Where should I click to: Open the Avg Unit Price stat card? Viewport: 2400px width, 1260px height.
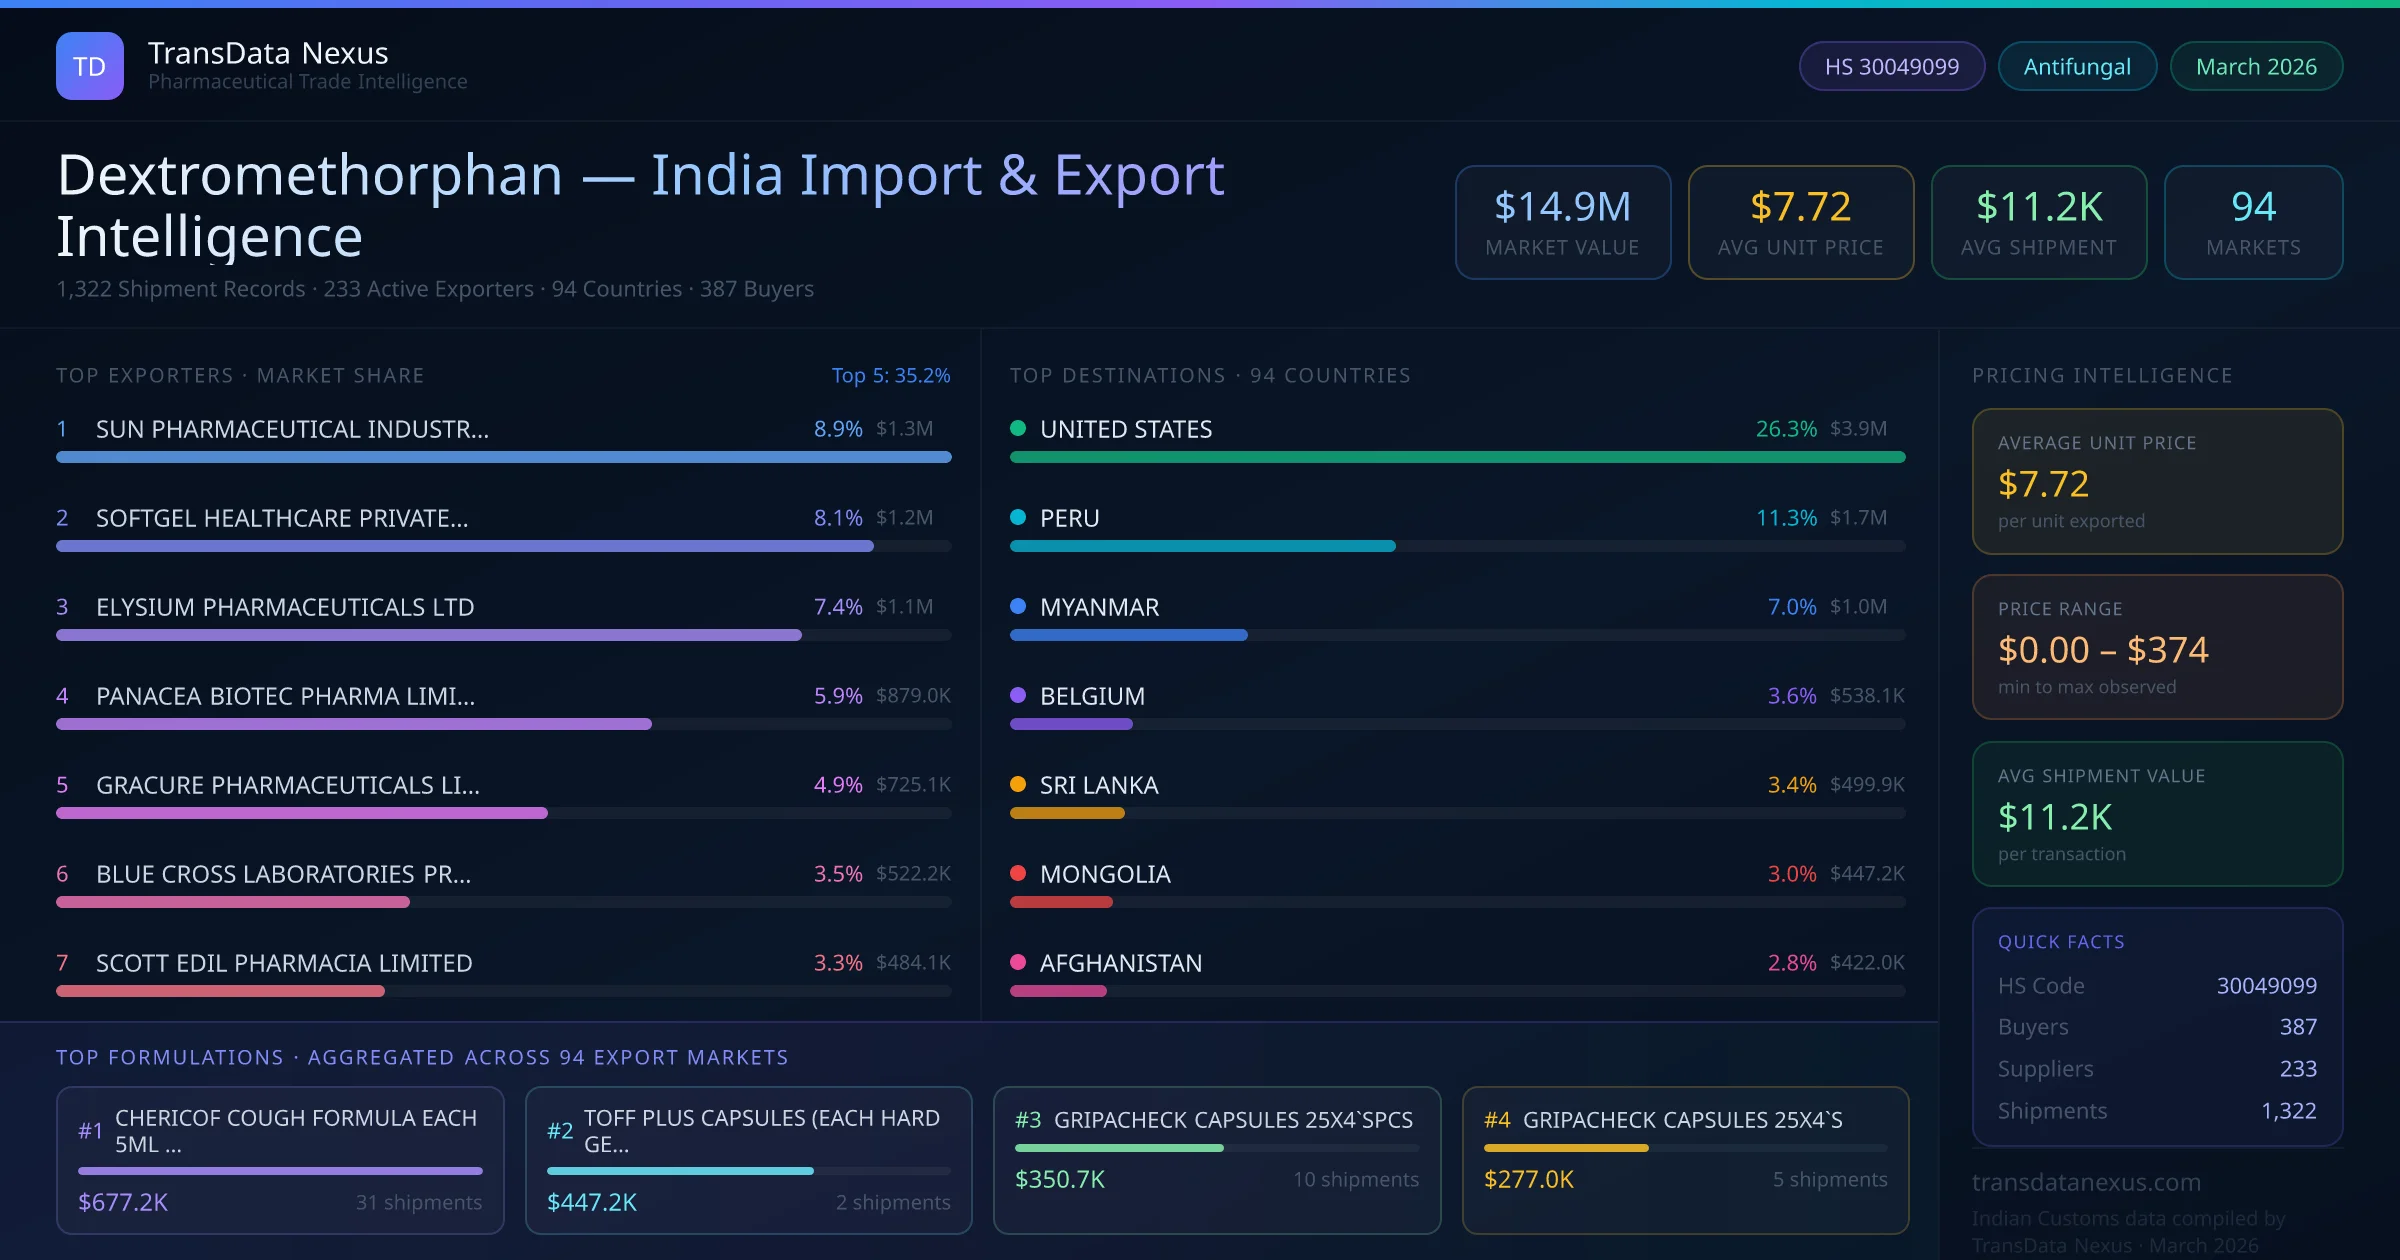pos(1800,222)
